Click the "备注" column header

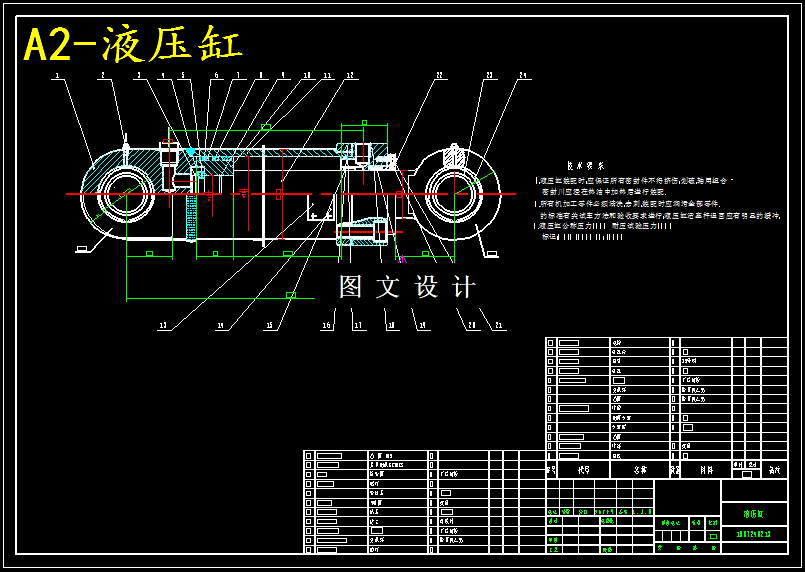click(774, 470)
